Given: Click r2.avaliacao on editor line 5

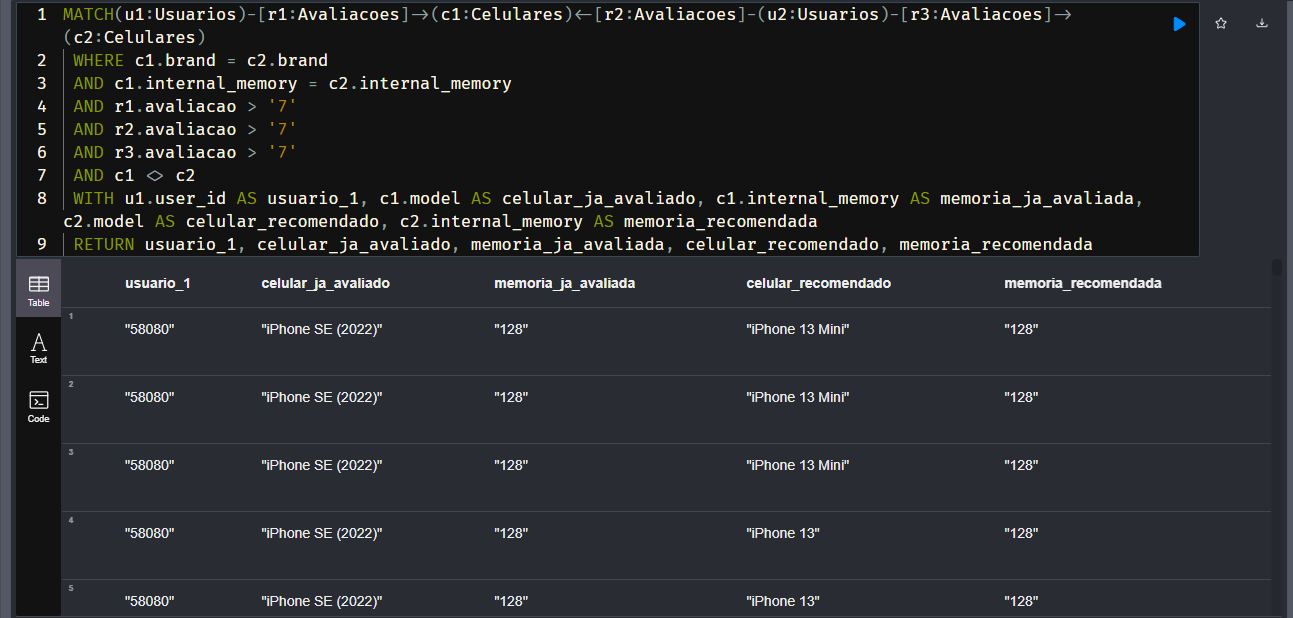Looking at the screenshot, I should (175, 130).
